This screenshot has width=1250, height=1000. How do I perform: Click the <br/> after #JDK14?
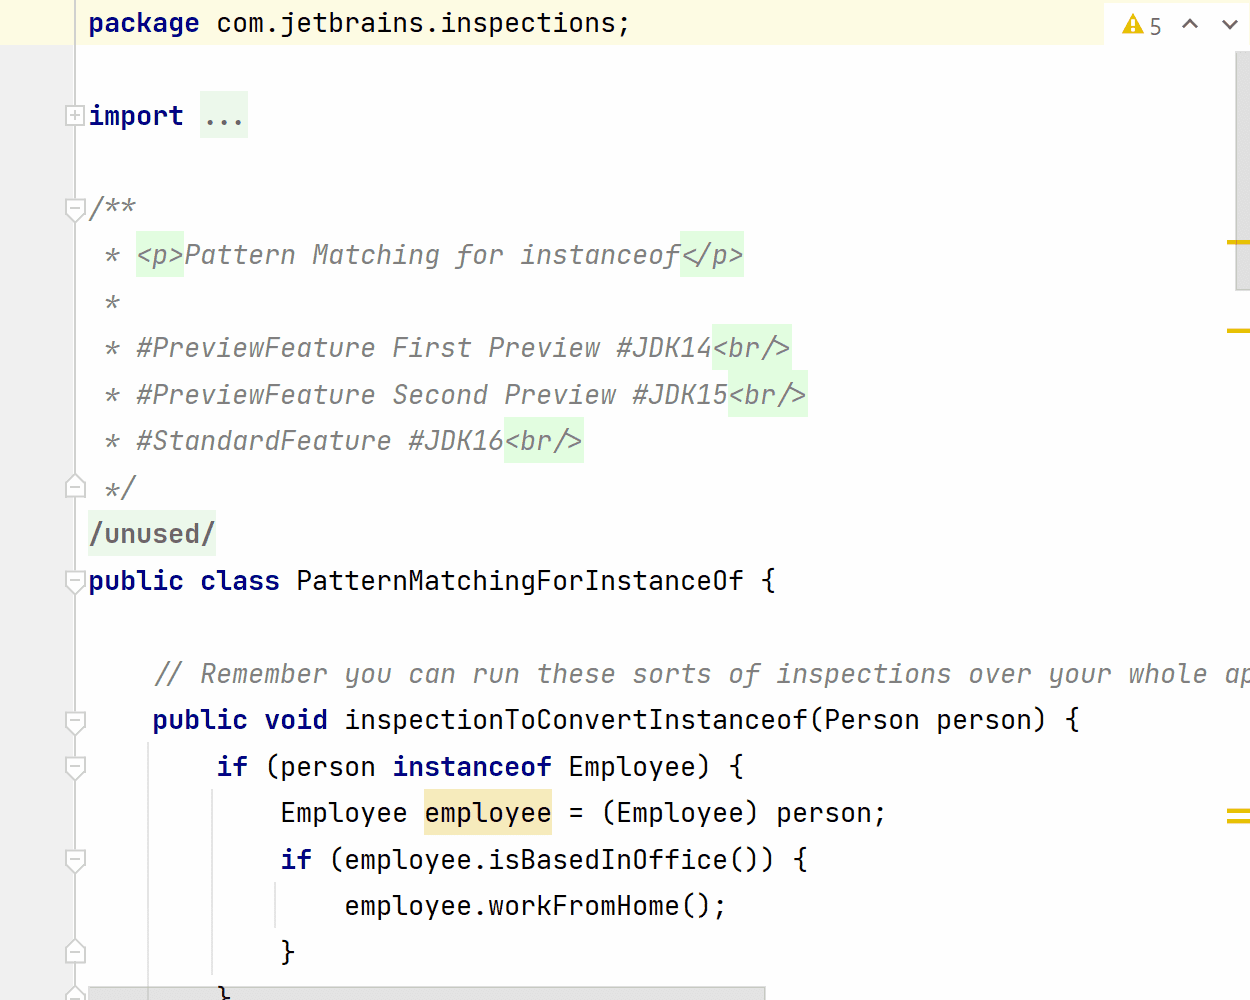(752, 348)
